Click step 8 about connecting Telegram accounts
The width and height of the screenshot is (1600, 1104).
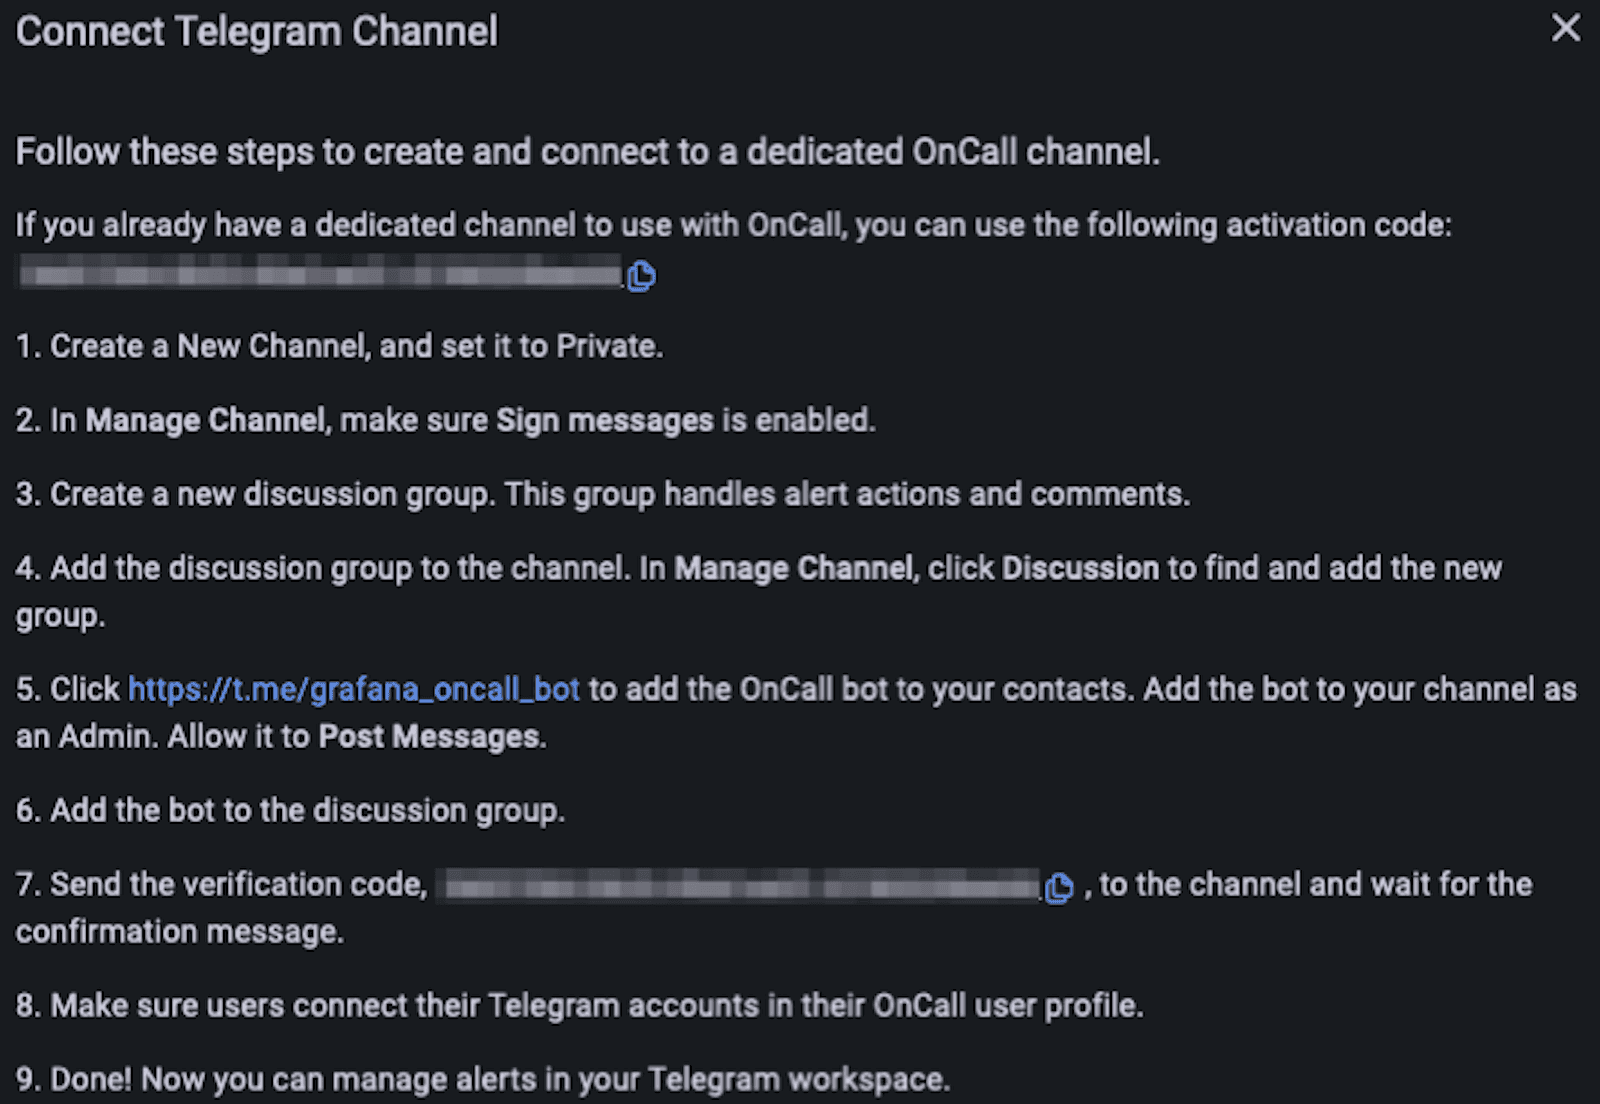coord(578,1005)
